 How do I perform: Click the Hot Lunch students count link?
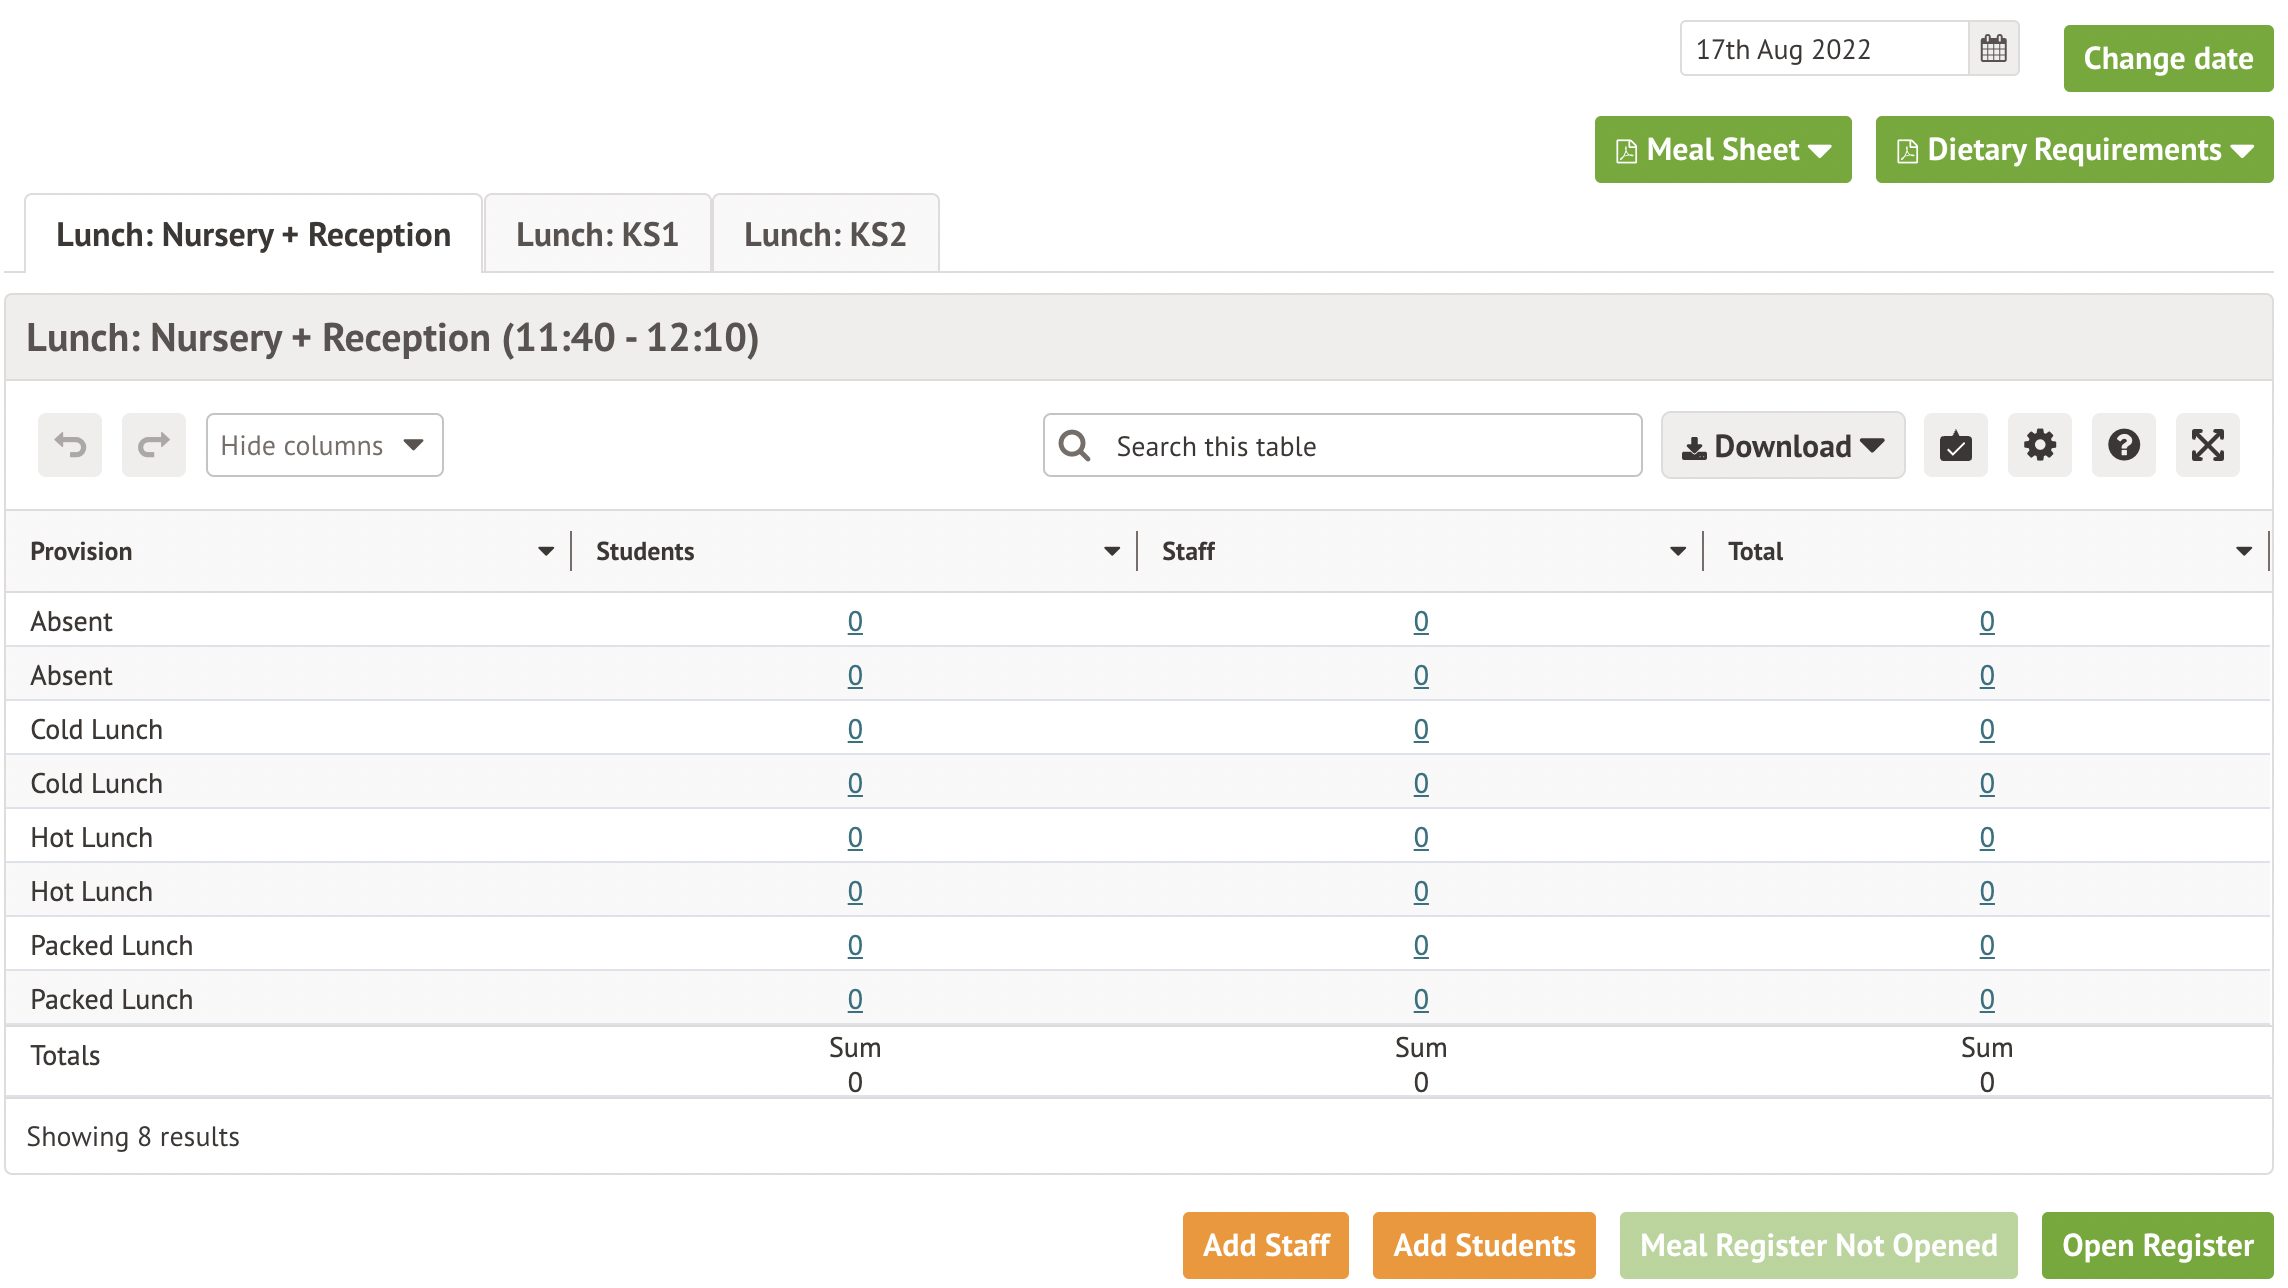(855, 838)
